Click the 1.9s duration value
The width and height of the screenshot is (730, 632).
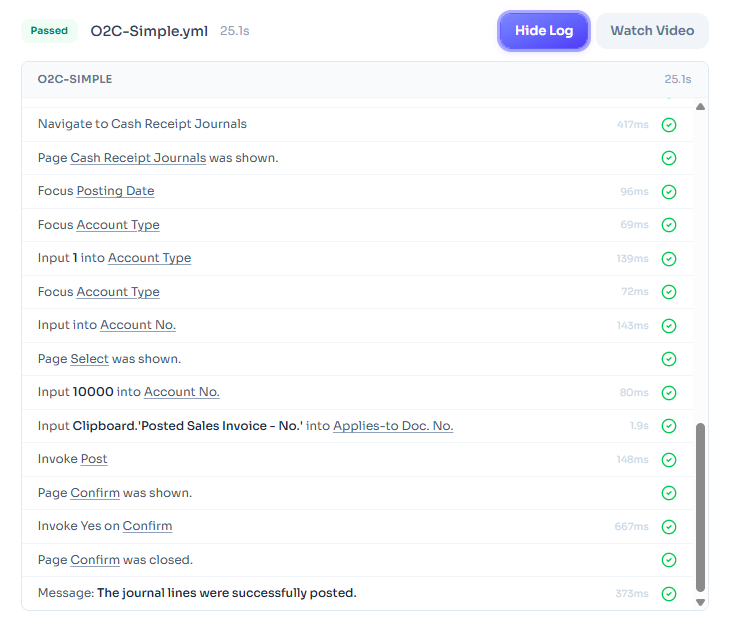pos(639,426)
